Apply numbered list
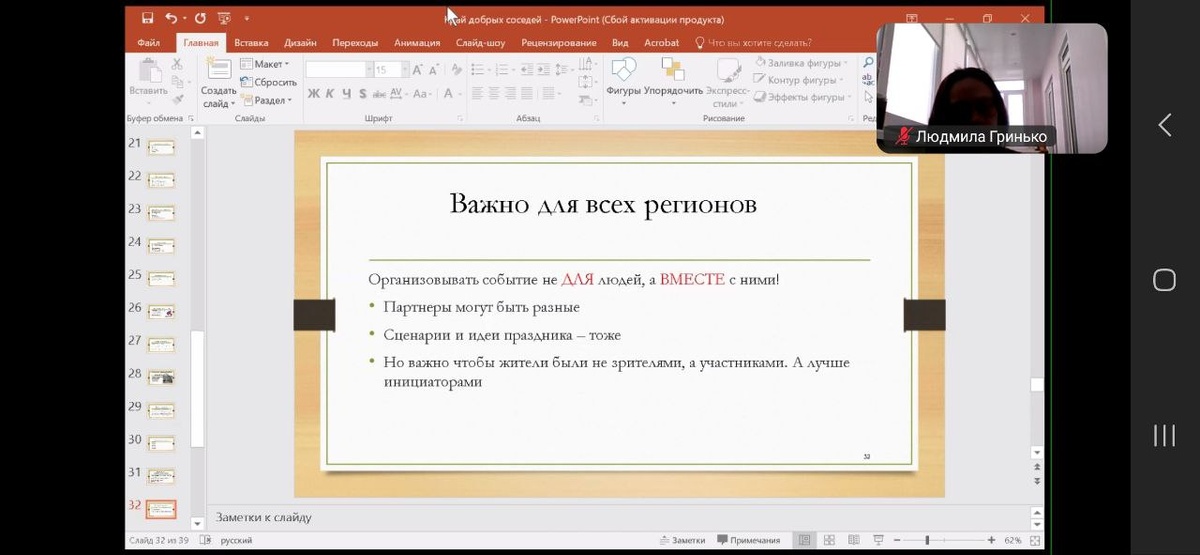The height and width of the screenshot is (555, 1200). pos(501,69)
